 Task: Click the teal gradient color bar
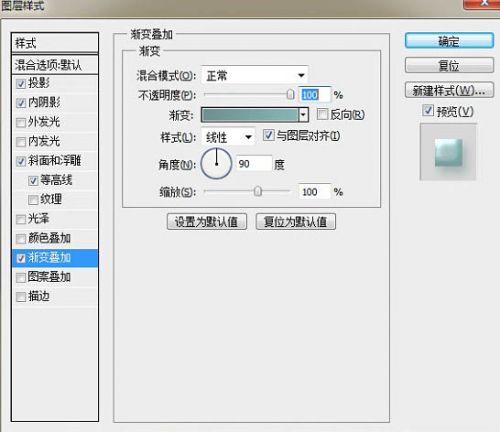click(x=250, y=115)
